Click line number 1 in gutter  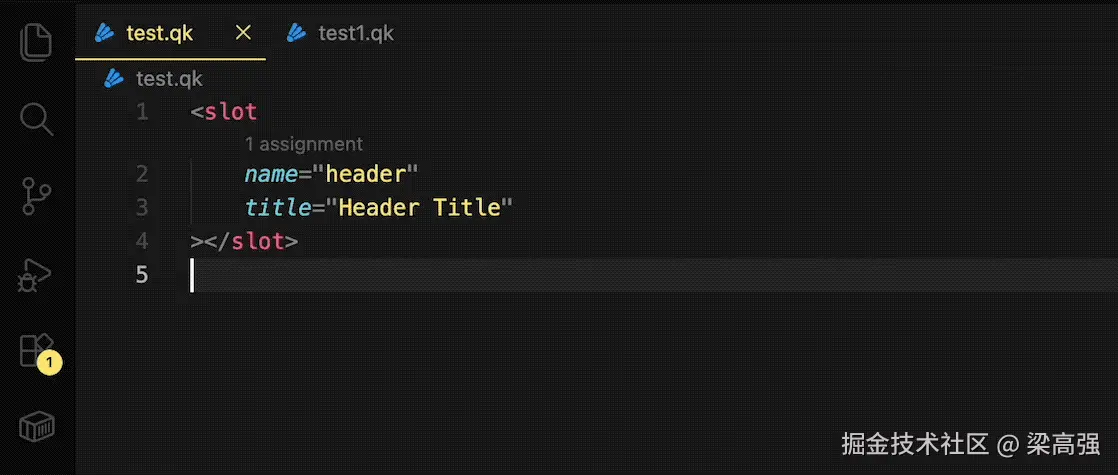[x=142, y=111]
